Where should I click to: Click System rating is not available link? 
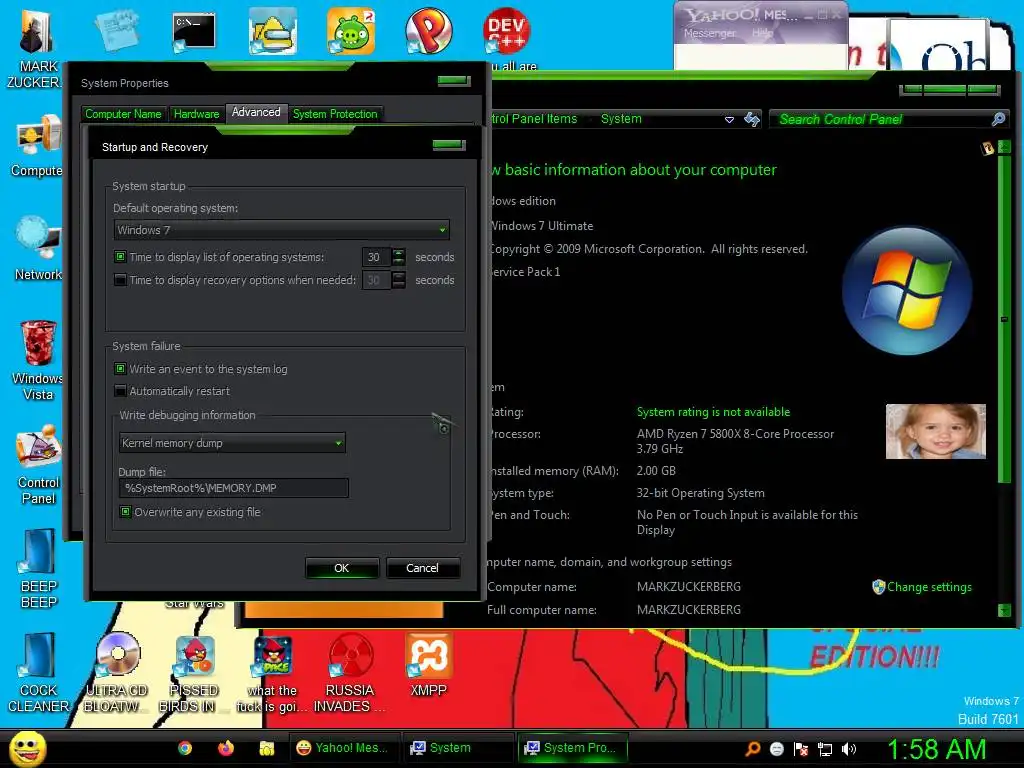click(713, 412)
